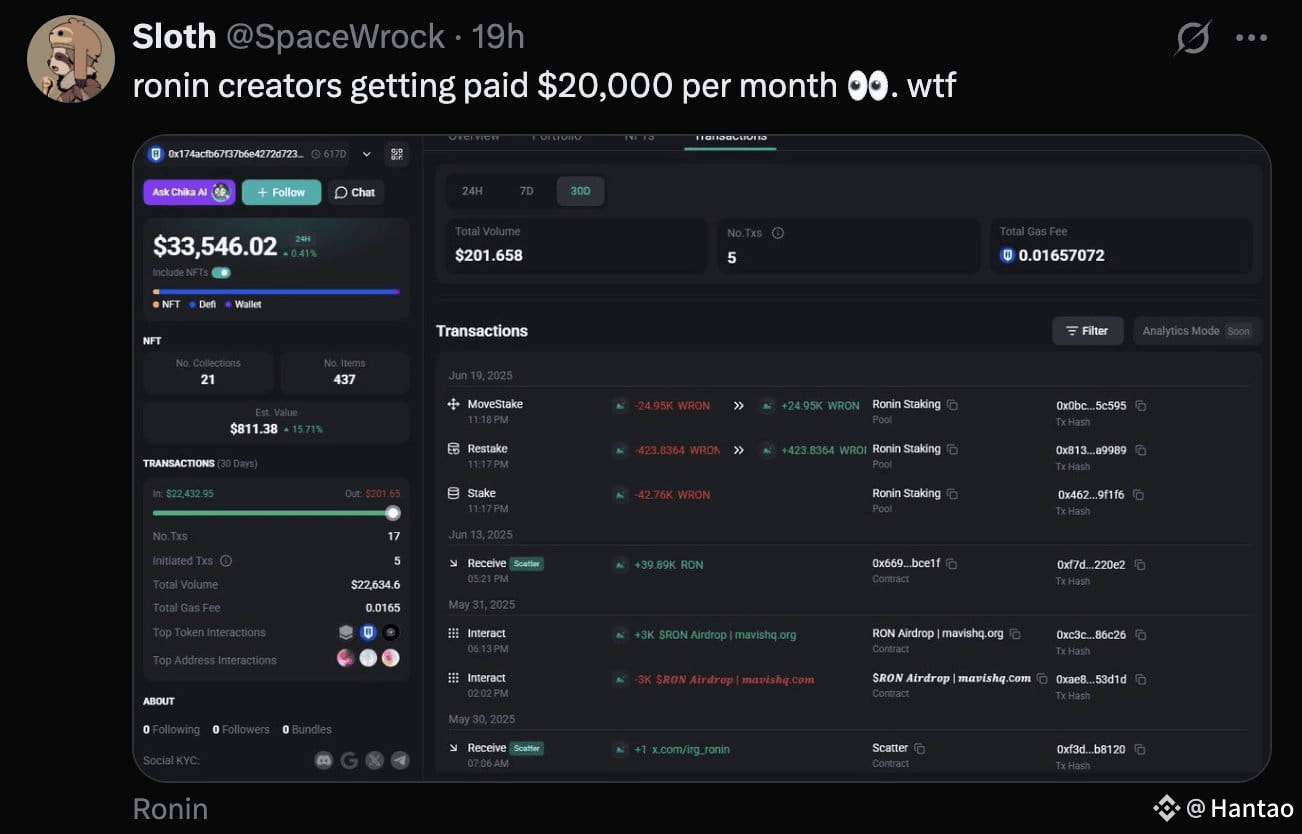Copy Ronin Staking address in Stake row

point(953,494)
